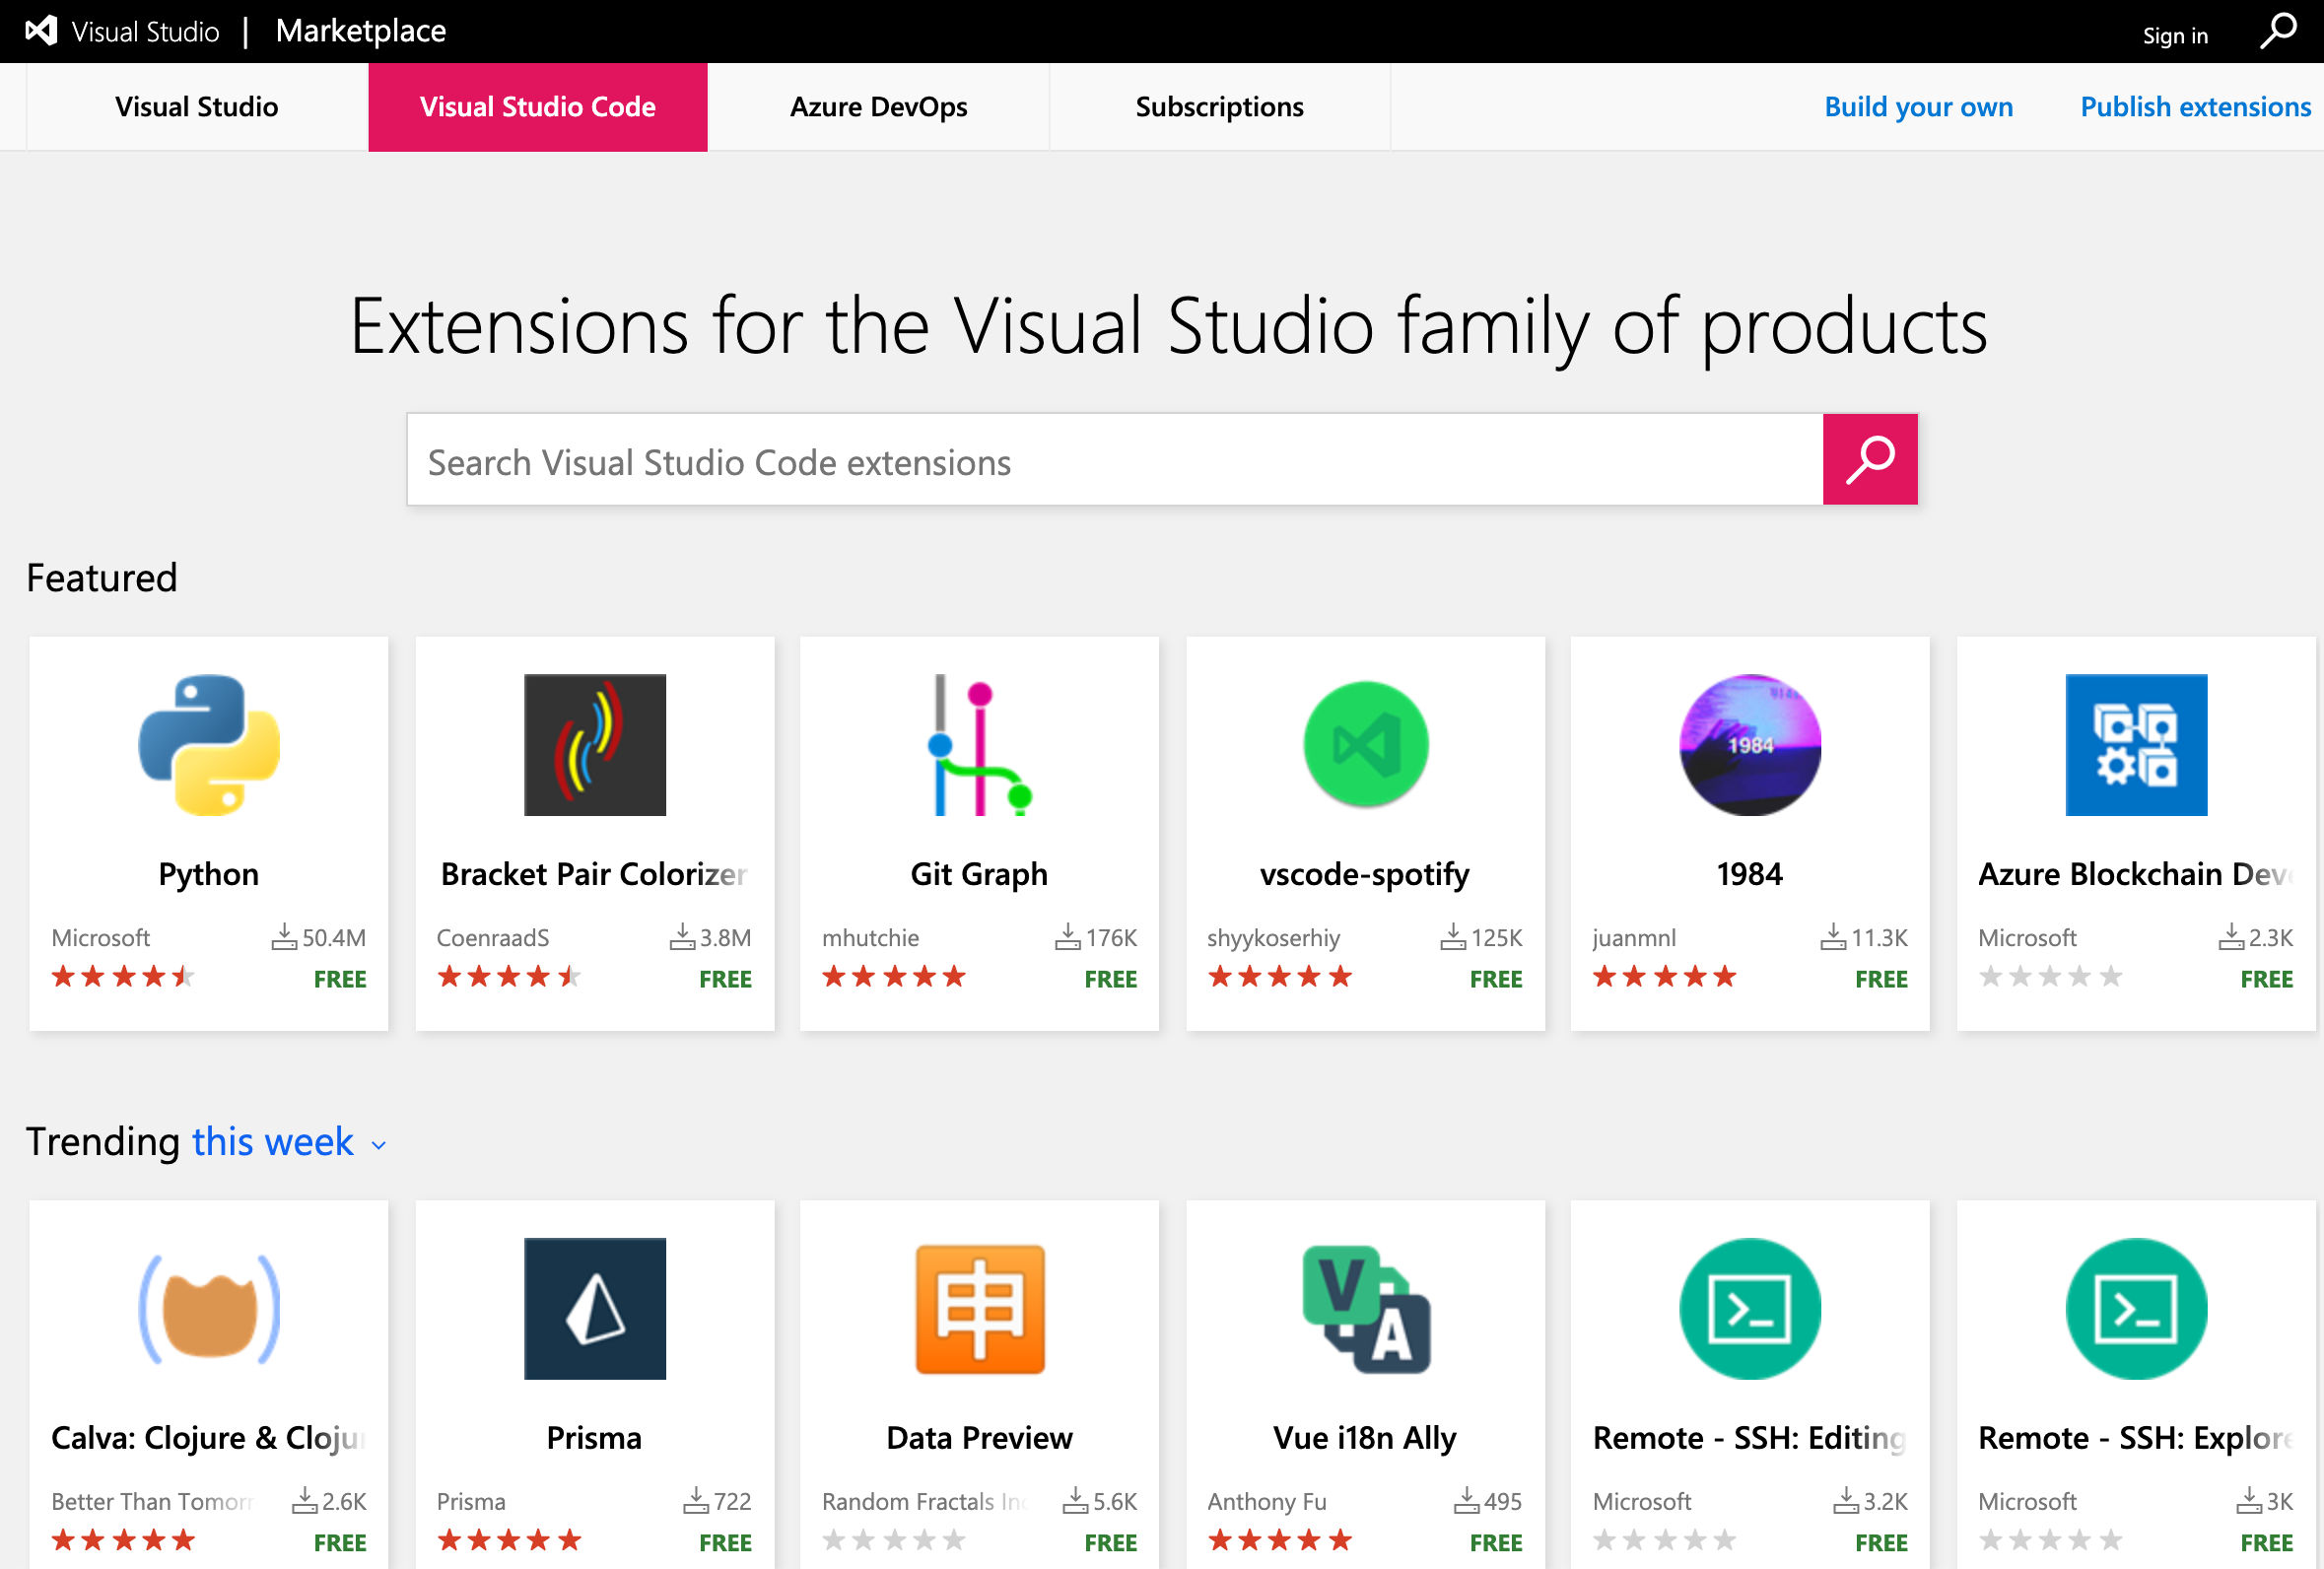Click the Azure Blockchain Dev title
This screenshot has width=2324, height=1569.
2136,874
